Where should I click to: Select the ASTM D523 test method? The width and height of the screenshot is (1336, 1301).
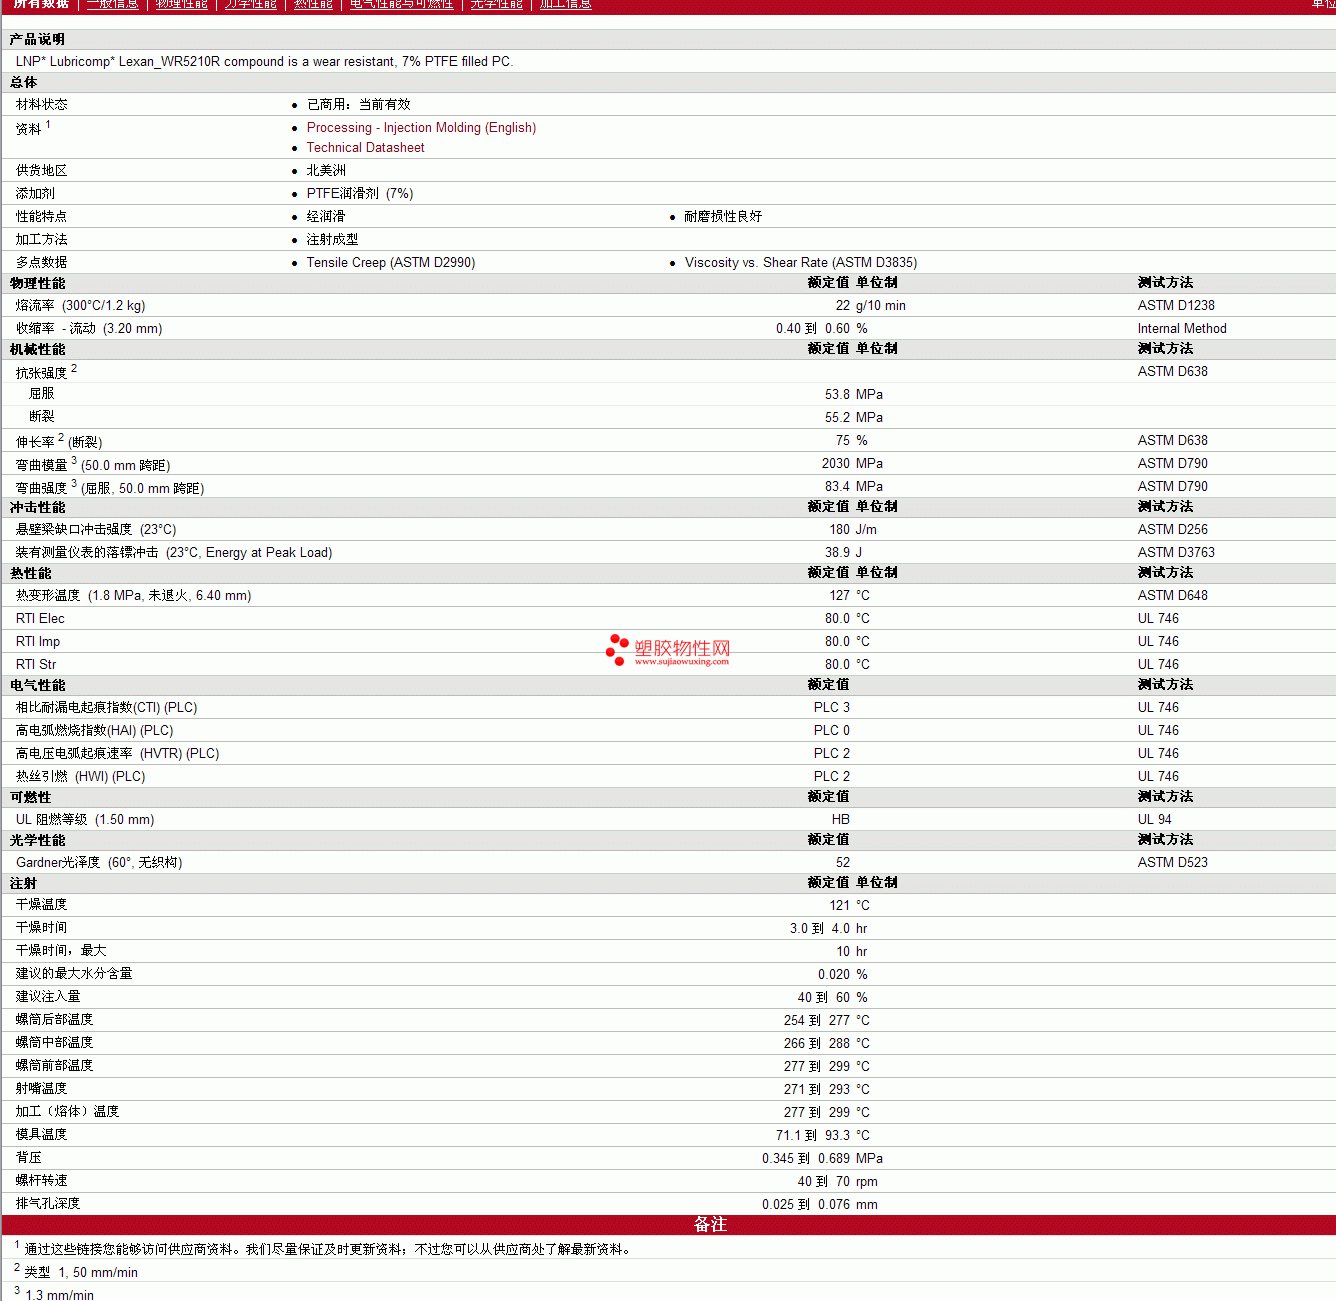pyautogui.click(x=1173, y=863)
